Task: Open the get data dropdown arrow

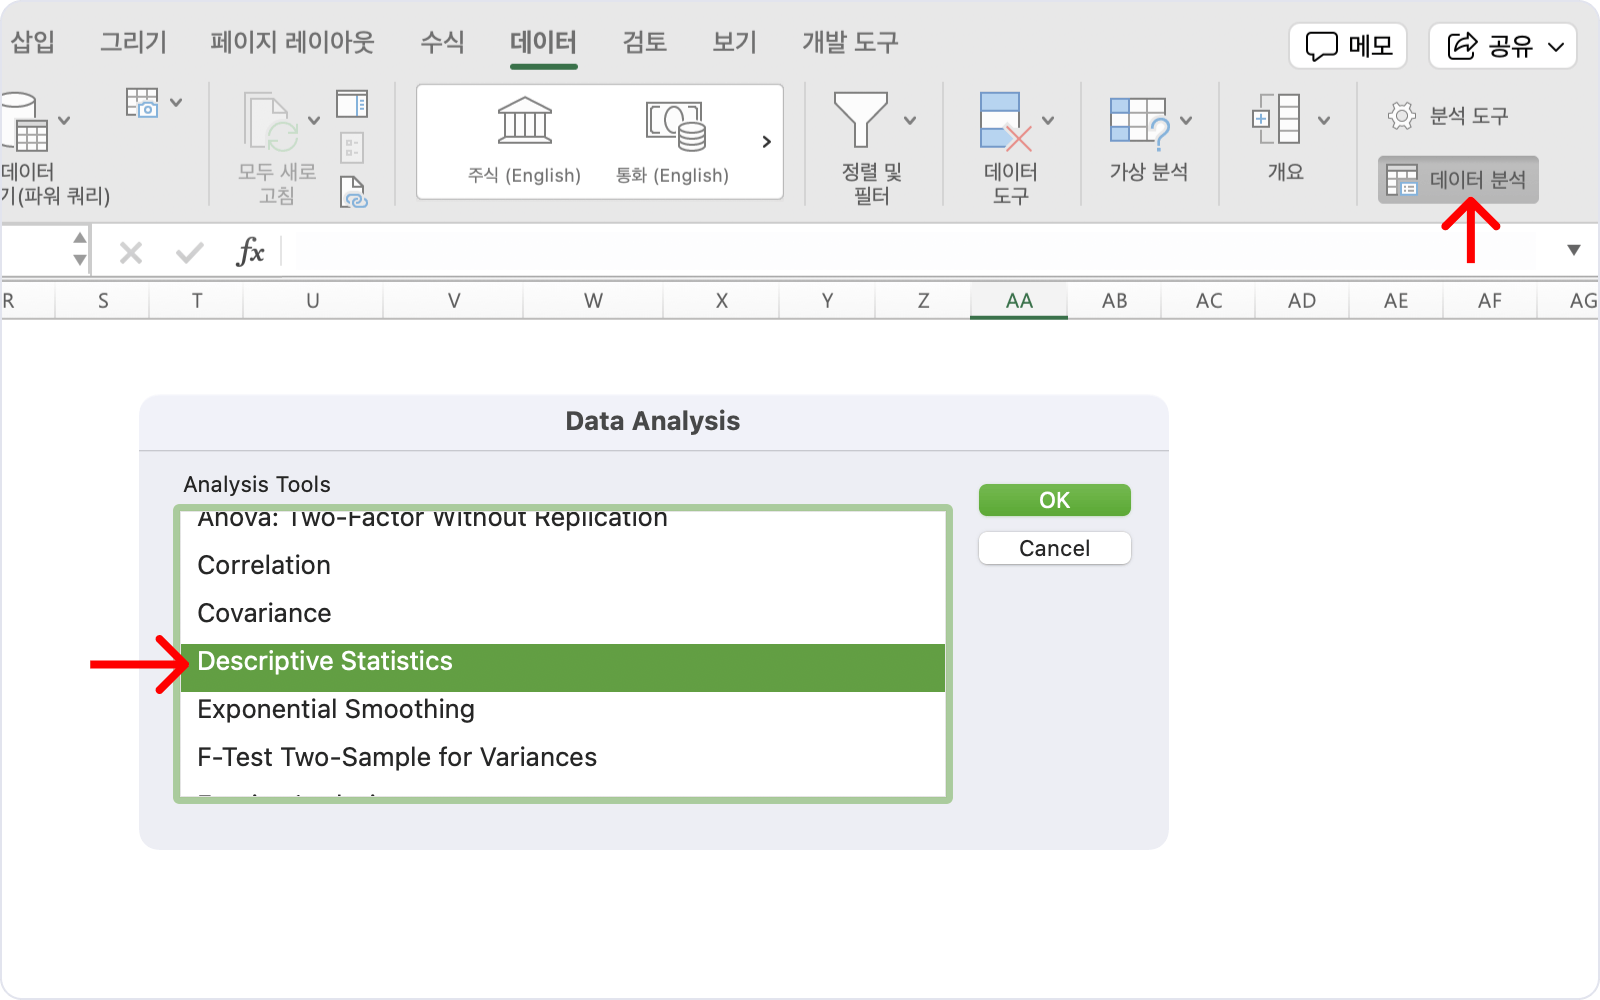Action: tap(64, 121)
